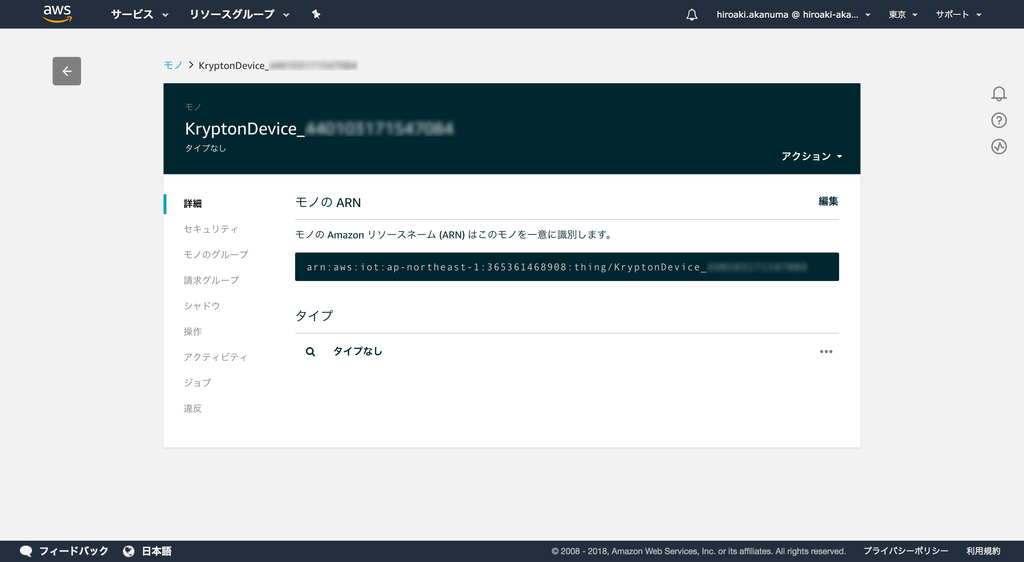This screenshot has width=1024, height=562.
Task: Click the ARN string box
Action: point(567,267)
